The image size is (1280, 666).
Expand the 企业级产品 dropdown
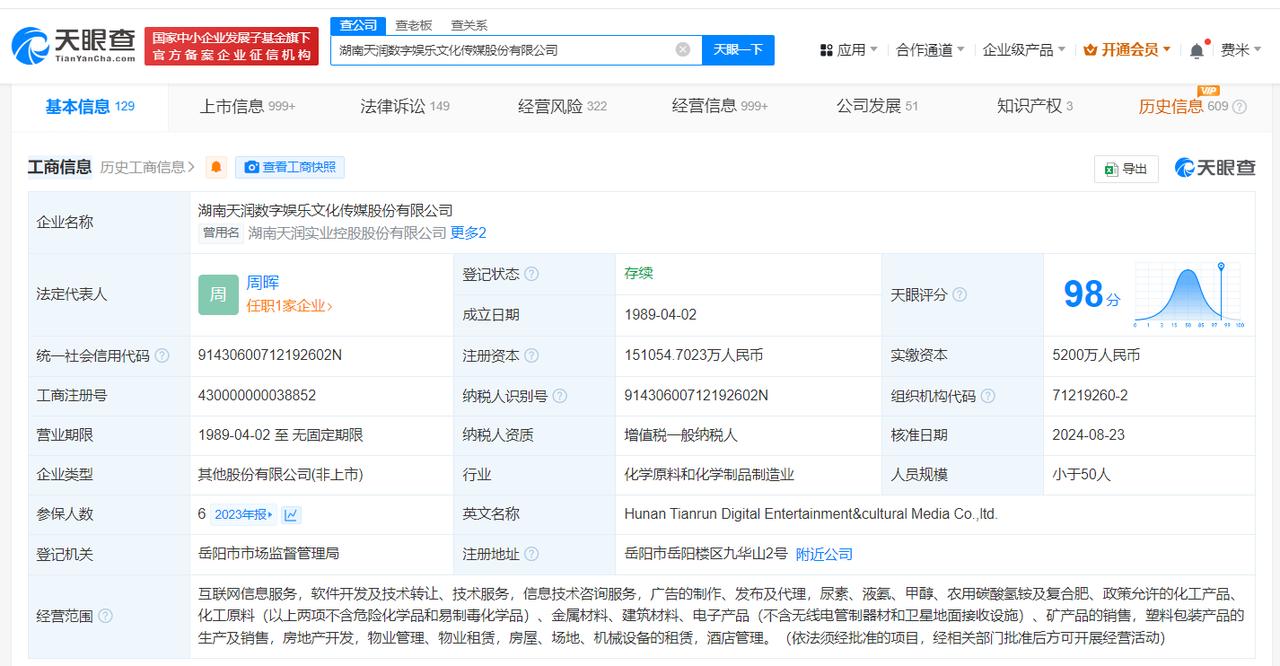click(1024, 49)
